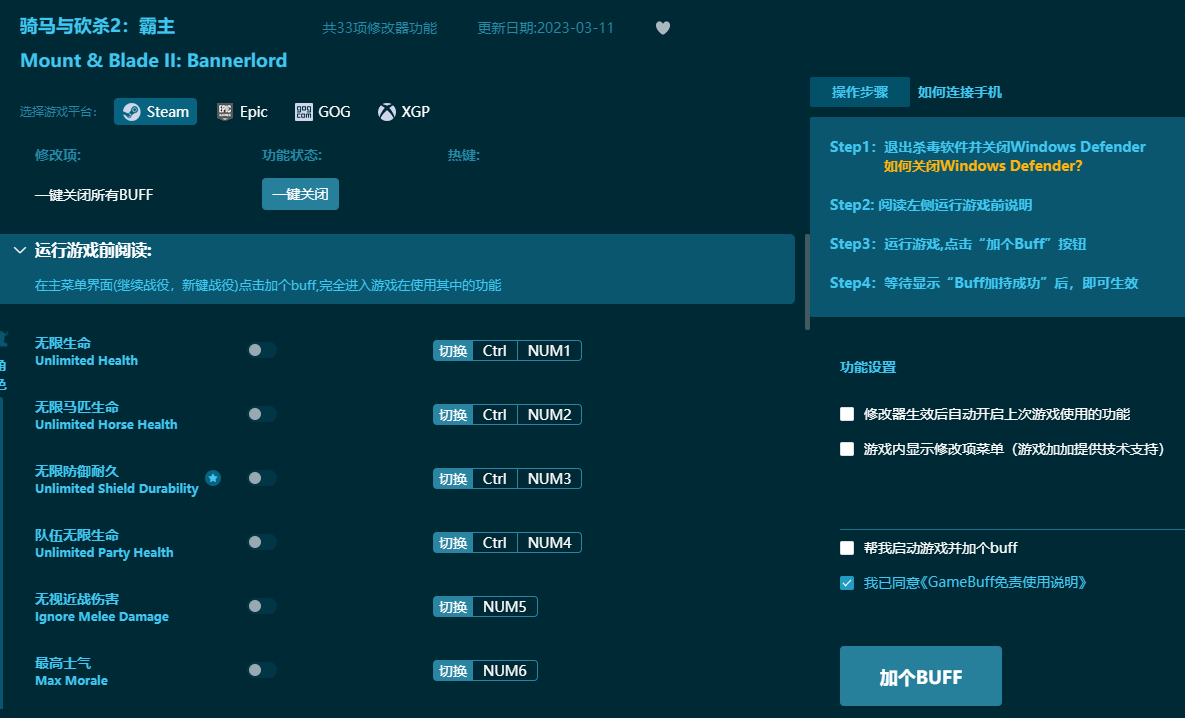Click 切换 button for Unlimited Horse Health
This screenshot has height=718, width=1185.
453,415
